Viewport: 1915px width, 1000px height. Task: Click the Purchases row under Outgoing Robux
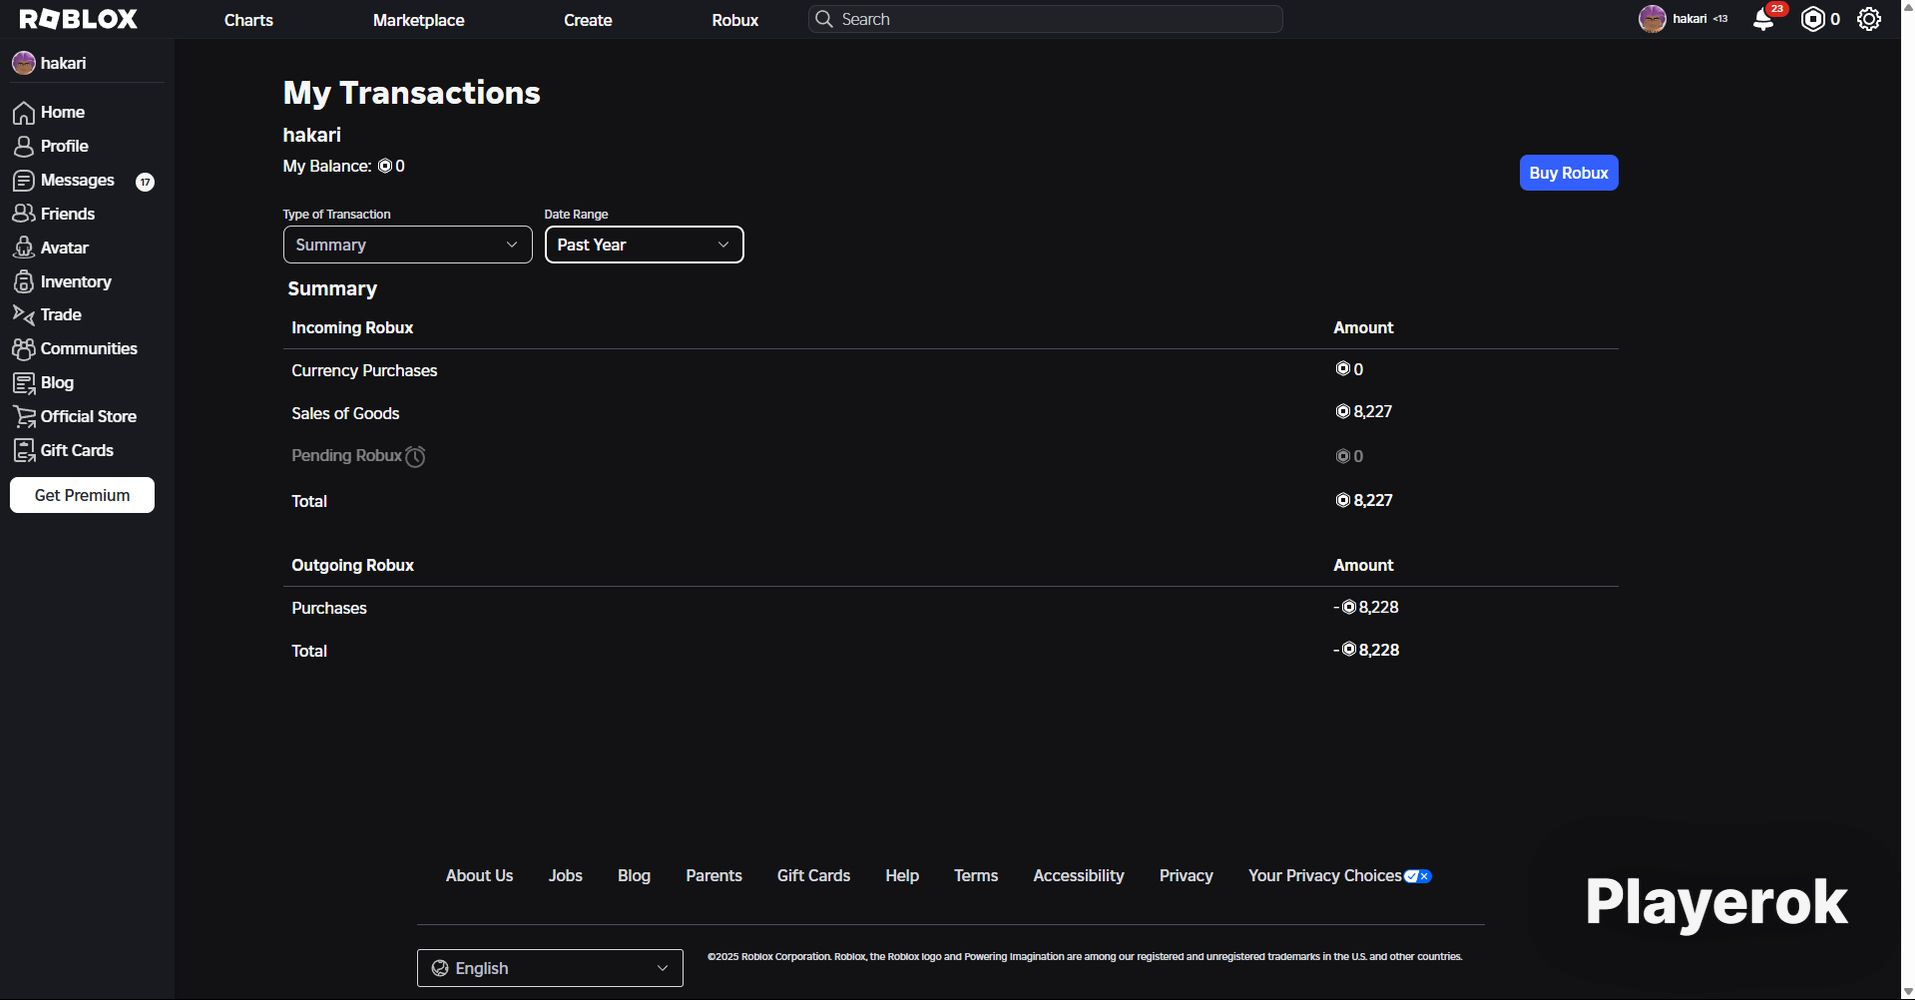click(x=329, y=608)
